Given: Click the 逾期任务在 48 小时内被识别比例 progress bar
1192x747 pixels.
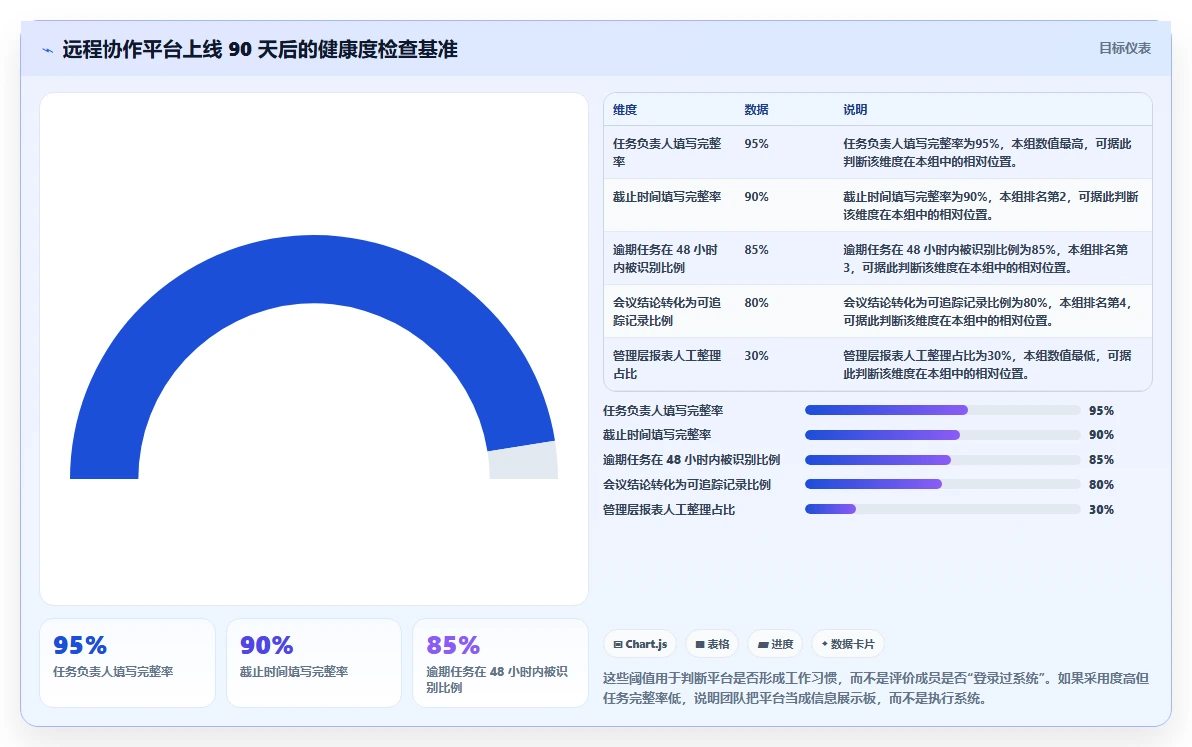Looking at the screenshot, I should point(943,460).
